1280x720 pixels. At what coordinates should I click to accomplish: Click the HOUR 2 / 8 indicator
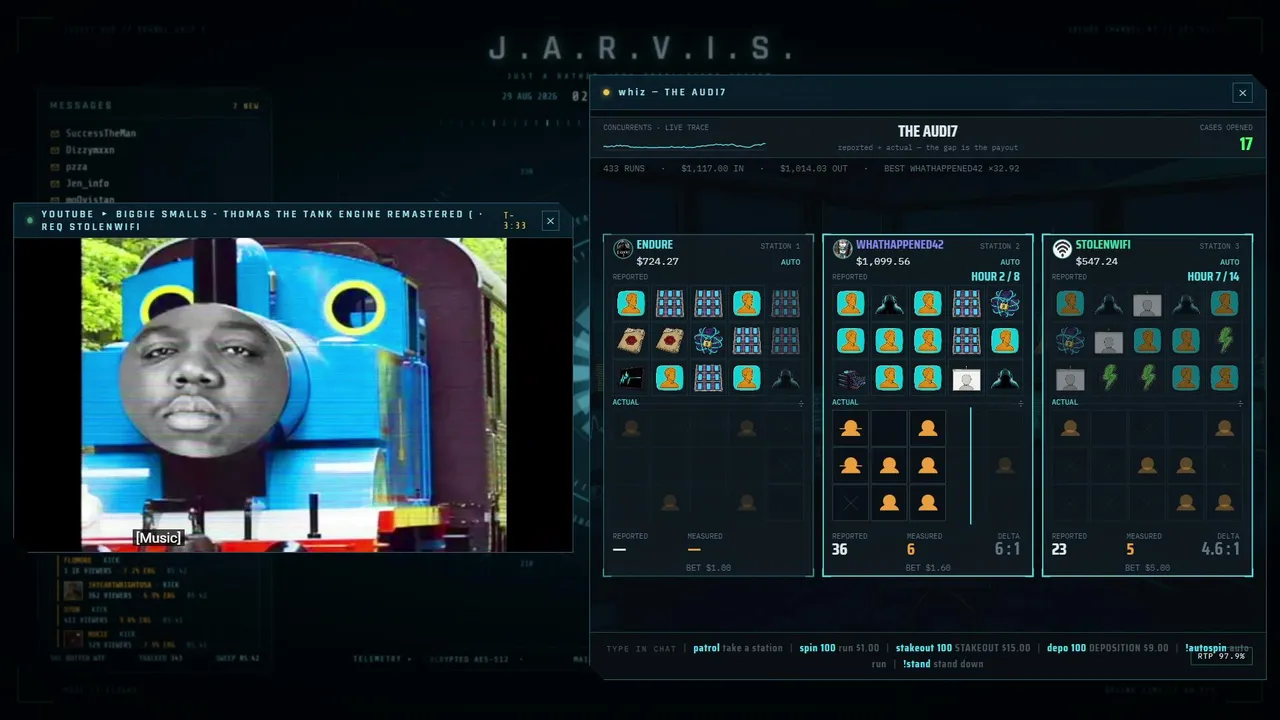point(996,277)
